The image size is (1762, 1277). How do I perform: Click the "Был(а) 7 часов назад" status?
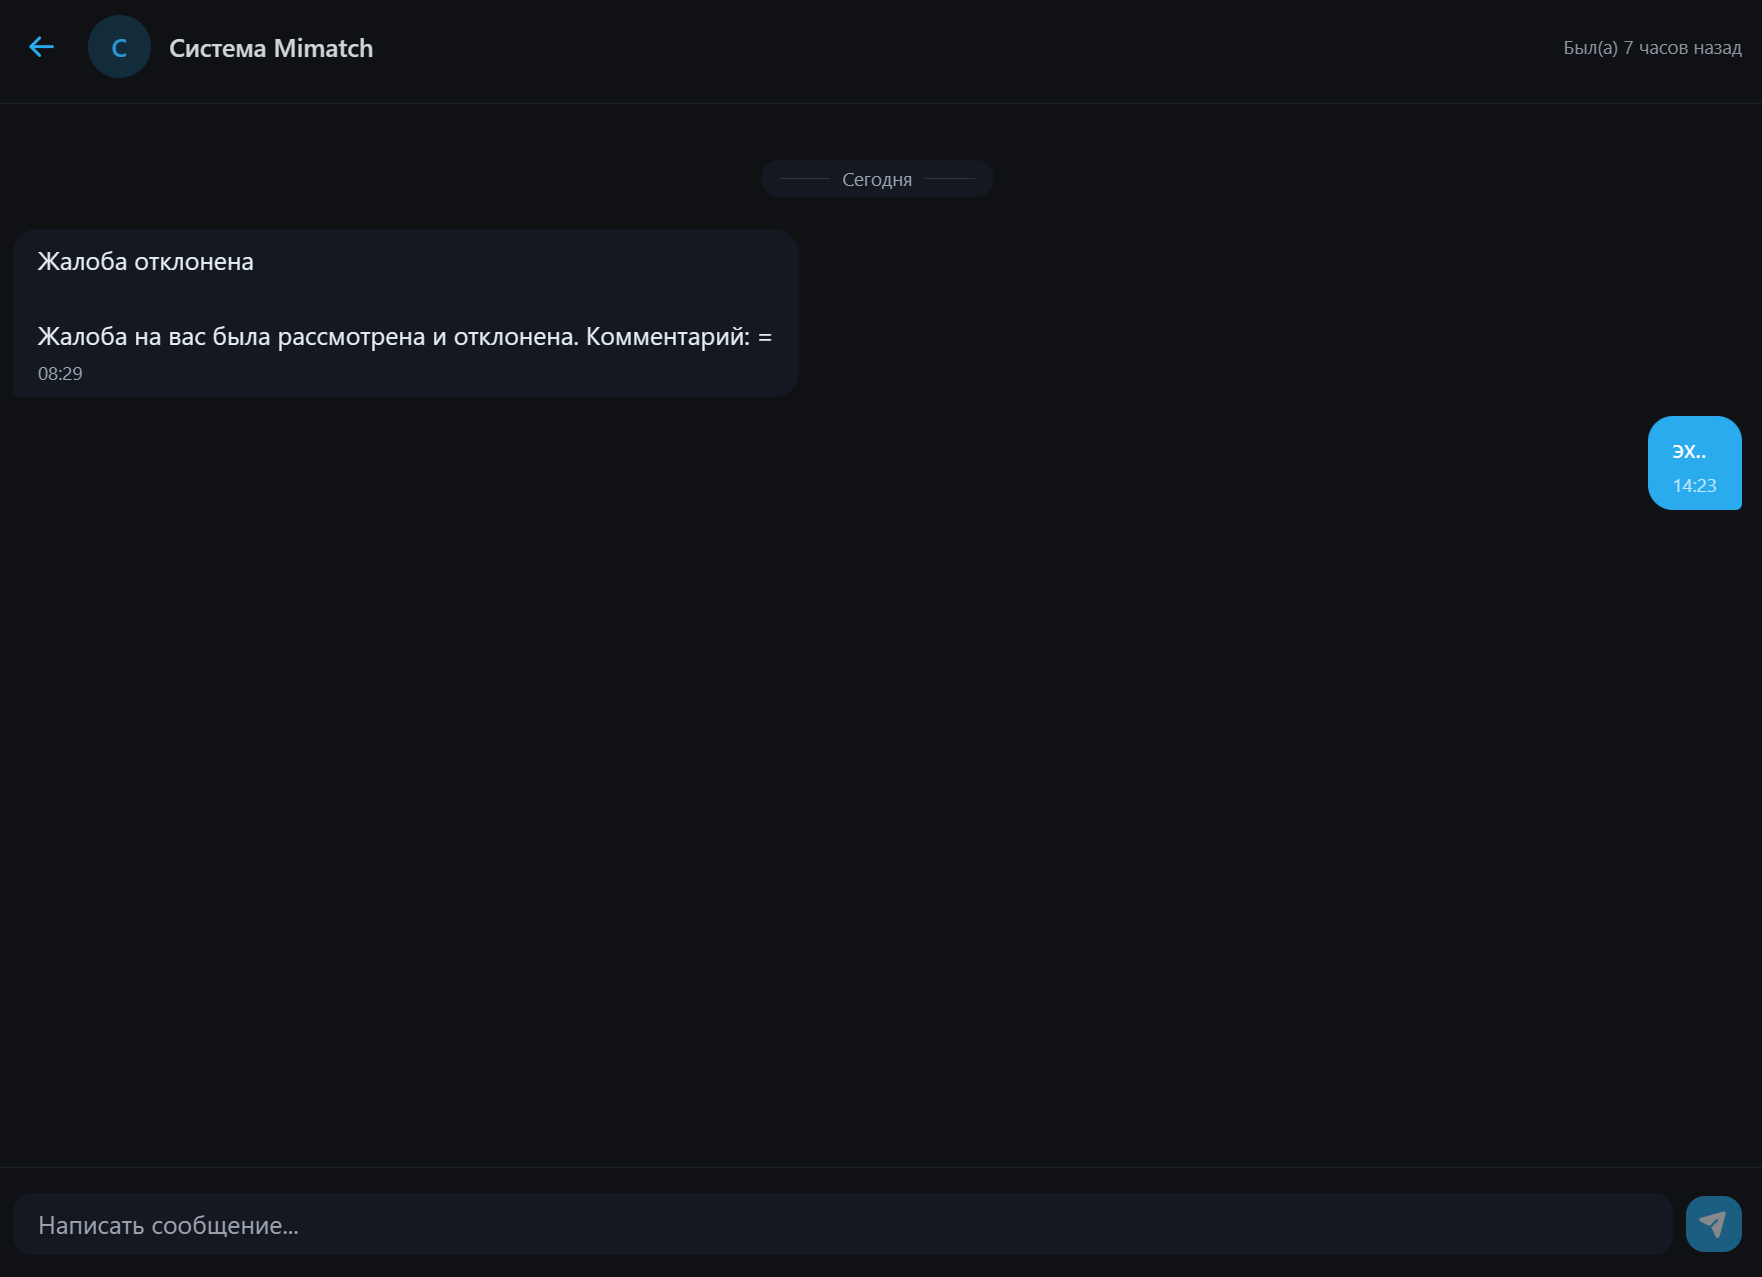pos(1652,48)
